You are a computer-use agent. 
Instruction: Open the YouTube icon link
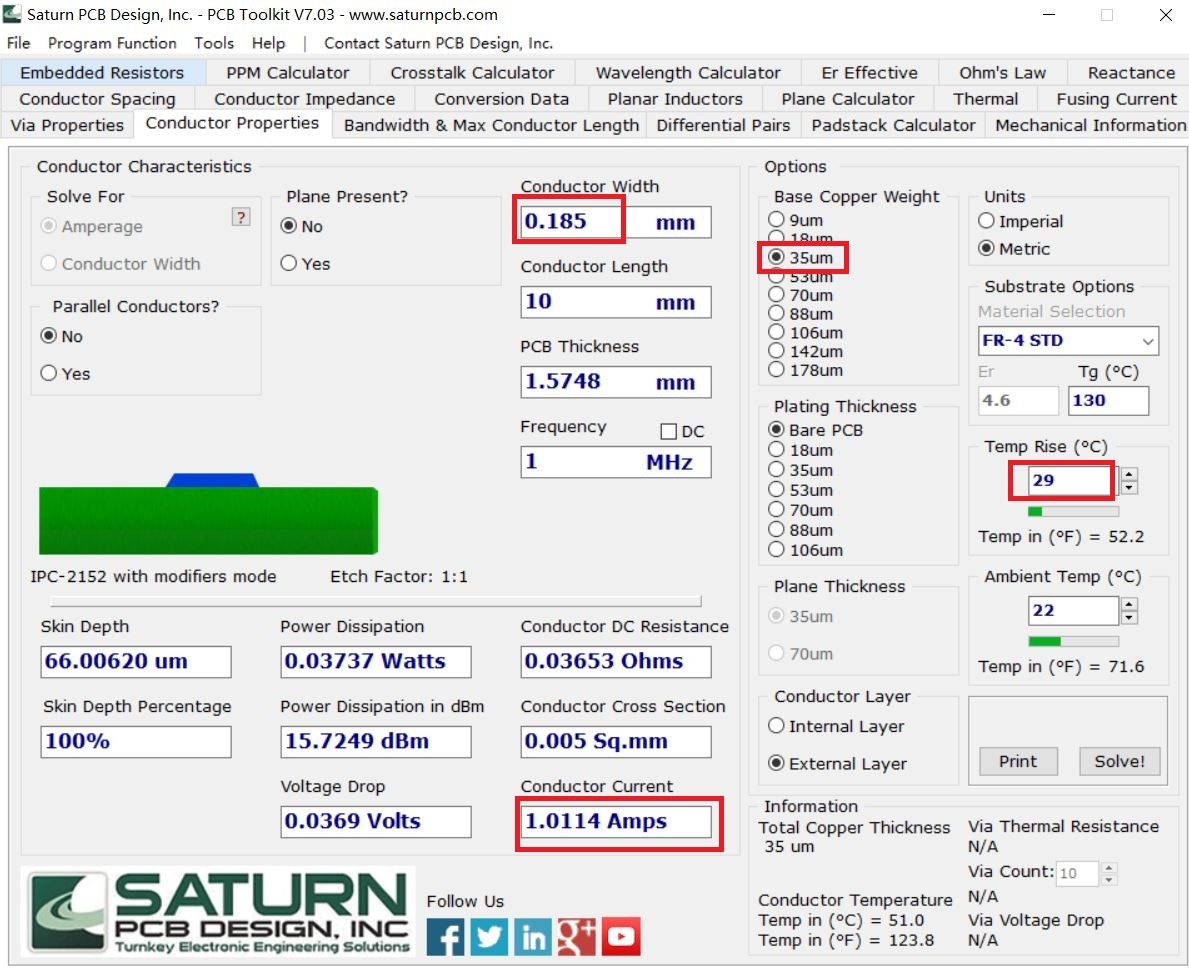click(x=621, y=937)
